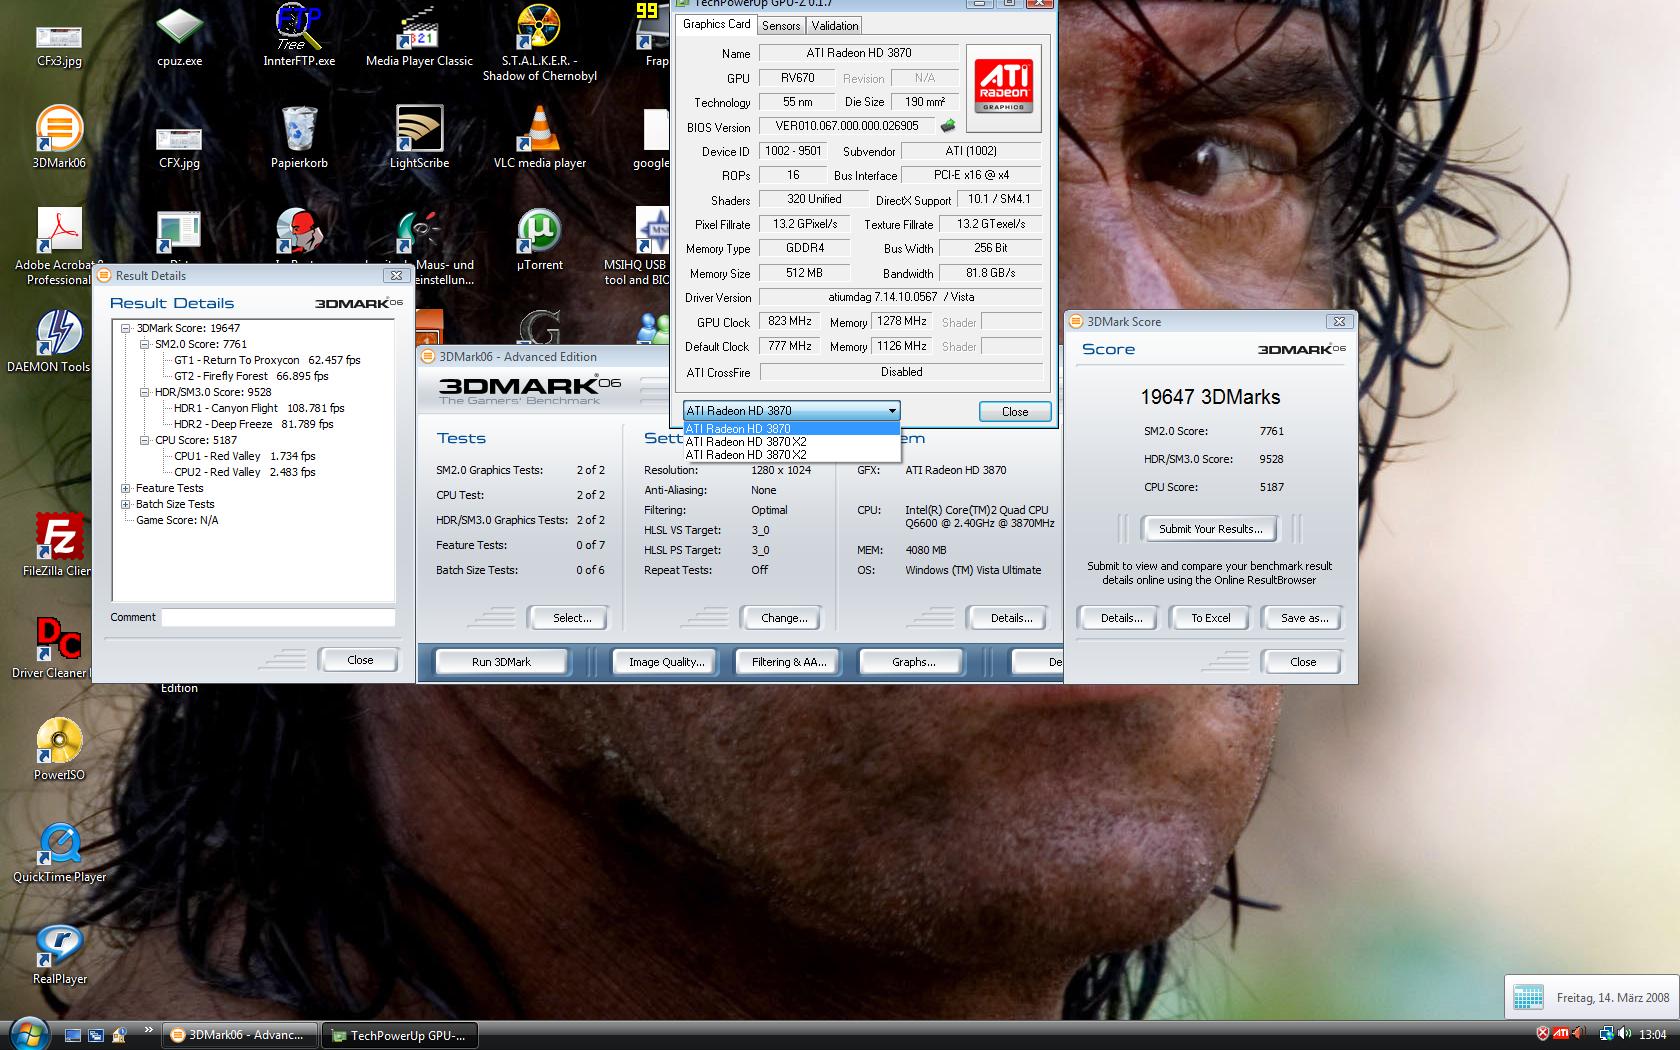Open Image Quality settings button

666,662
